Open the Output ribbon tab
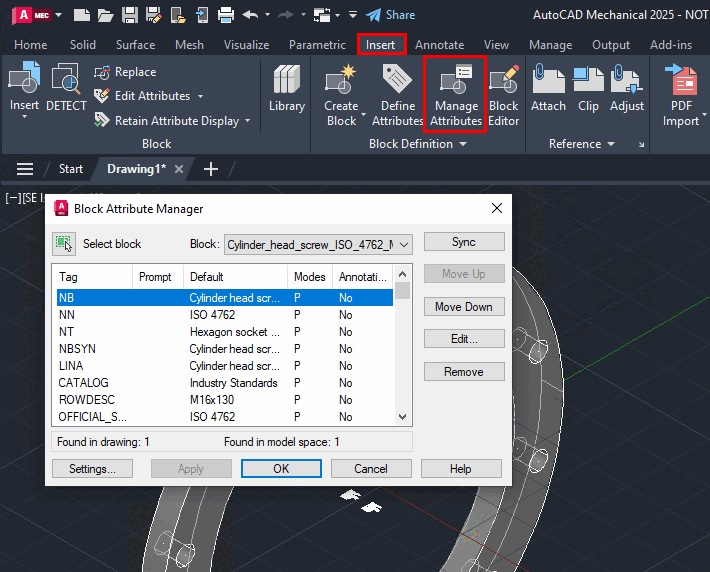Image resolution: width=710 pixels, height=572 pixels. [611, 45]
